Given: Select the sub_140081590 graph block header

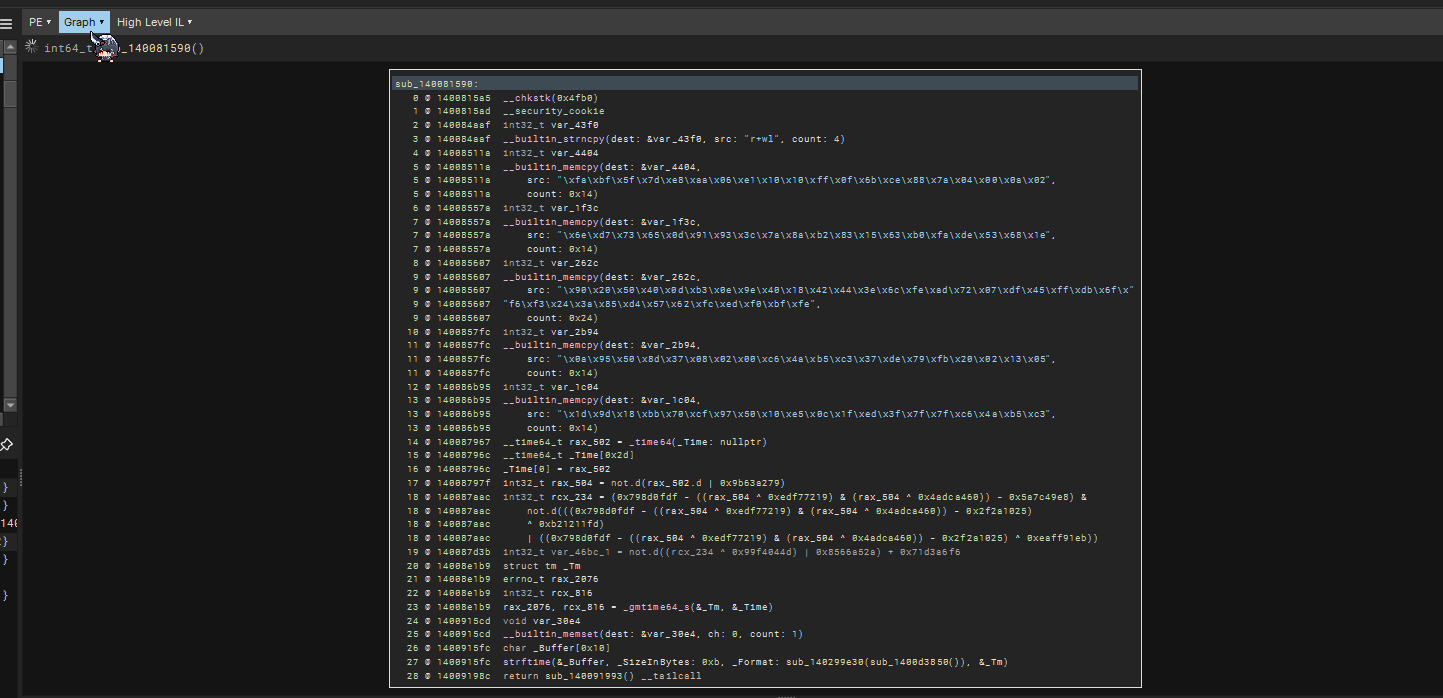Looking at the screenshot, I should pos(437,83).
